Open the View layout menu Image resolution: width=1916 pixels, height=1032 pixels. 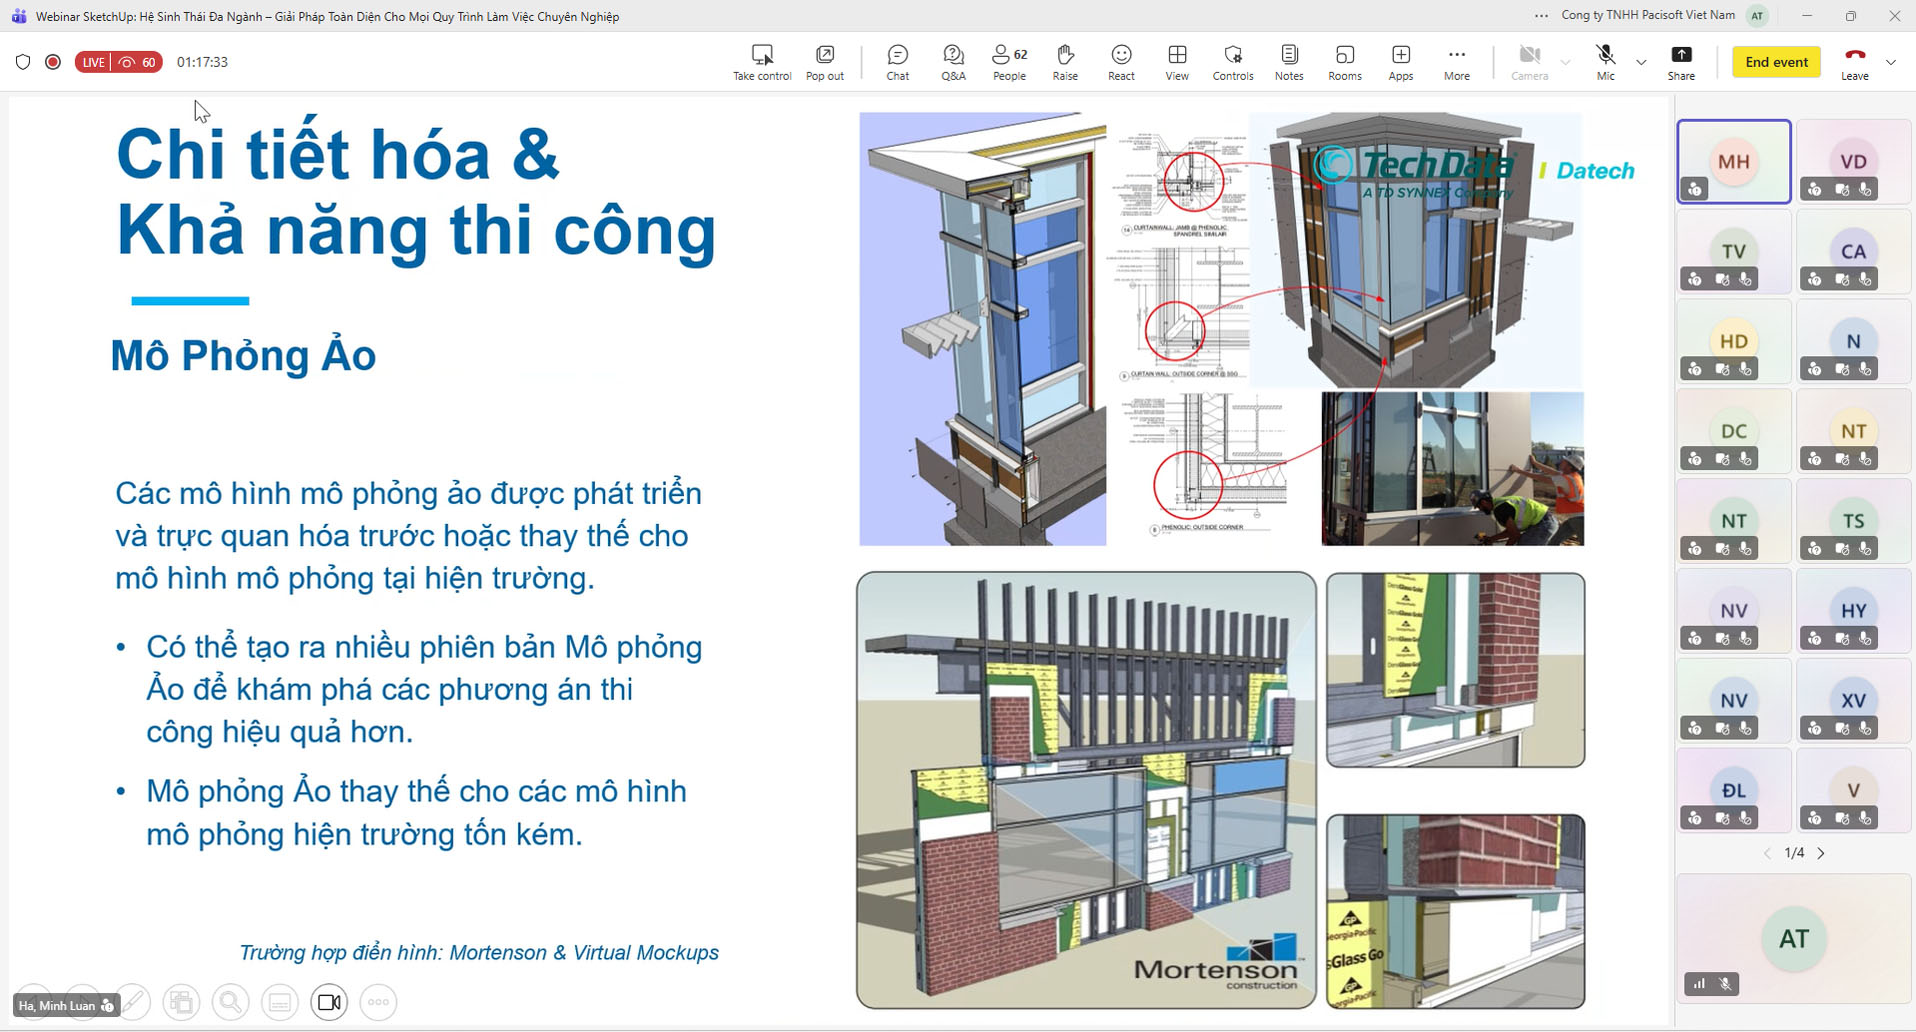(1177, 62)
